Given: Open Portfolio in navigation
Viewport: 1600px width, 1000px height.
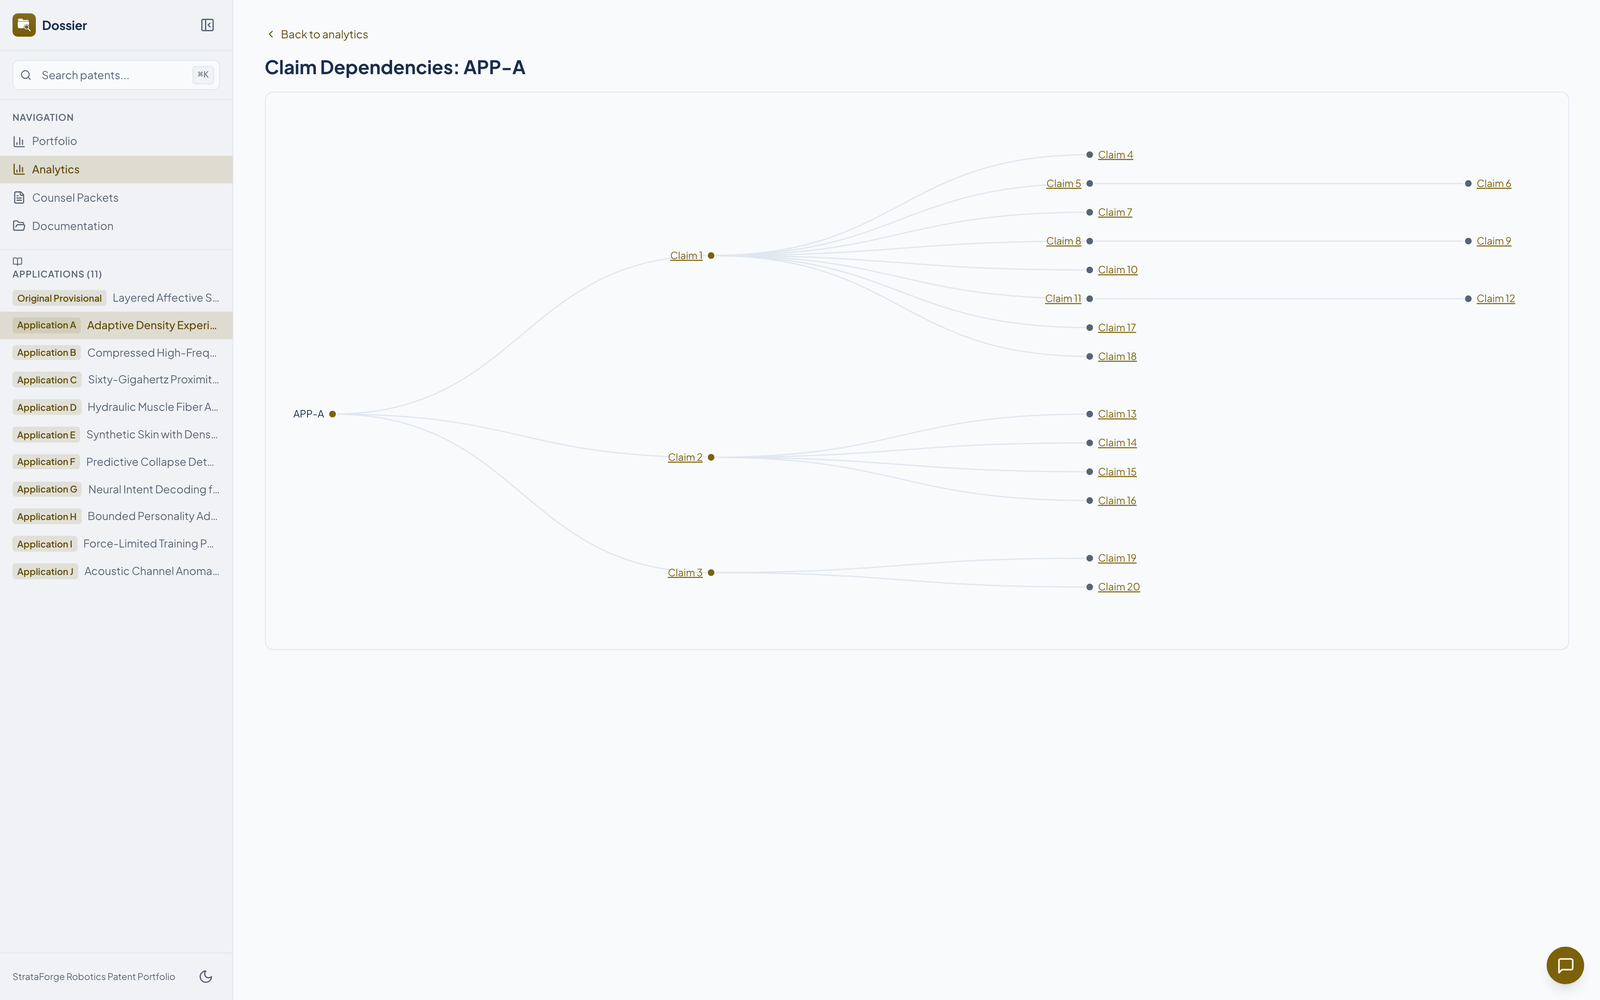Looking at the screenshot, I should click(x=116, y=141).
